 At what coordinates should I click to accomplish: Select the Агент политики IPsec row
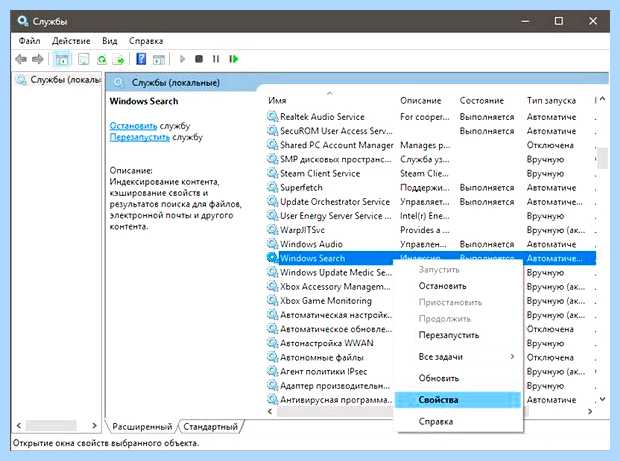click(330, 371)
